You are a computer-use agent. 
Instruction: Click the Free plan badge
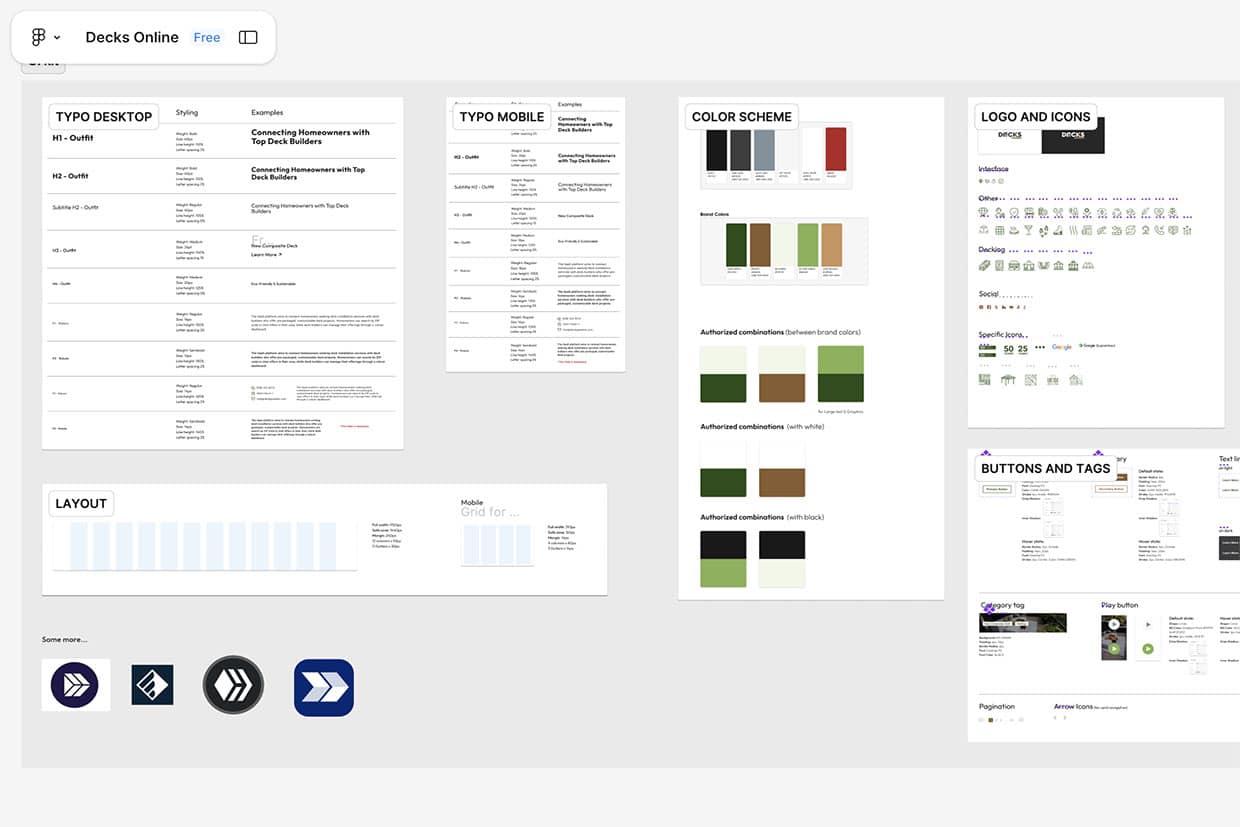(207, 37)
